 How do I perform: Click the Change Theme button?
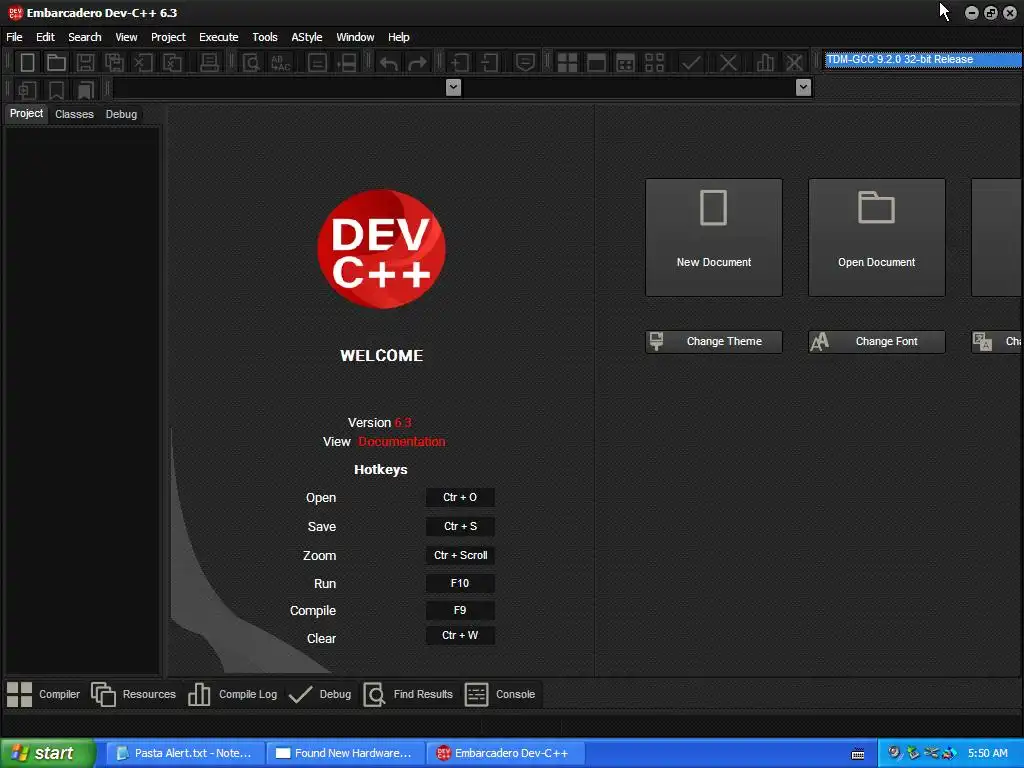tap(714, 342)
